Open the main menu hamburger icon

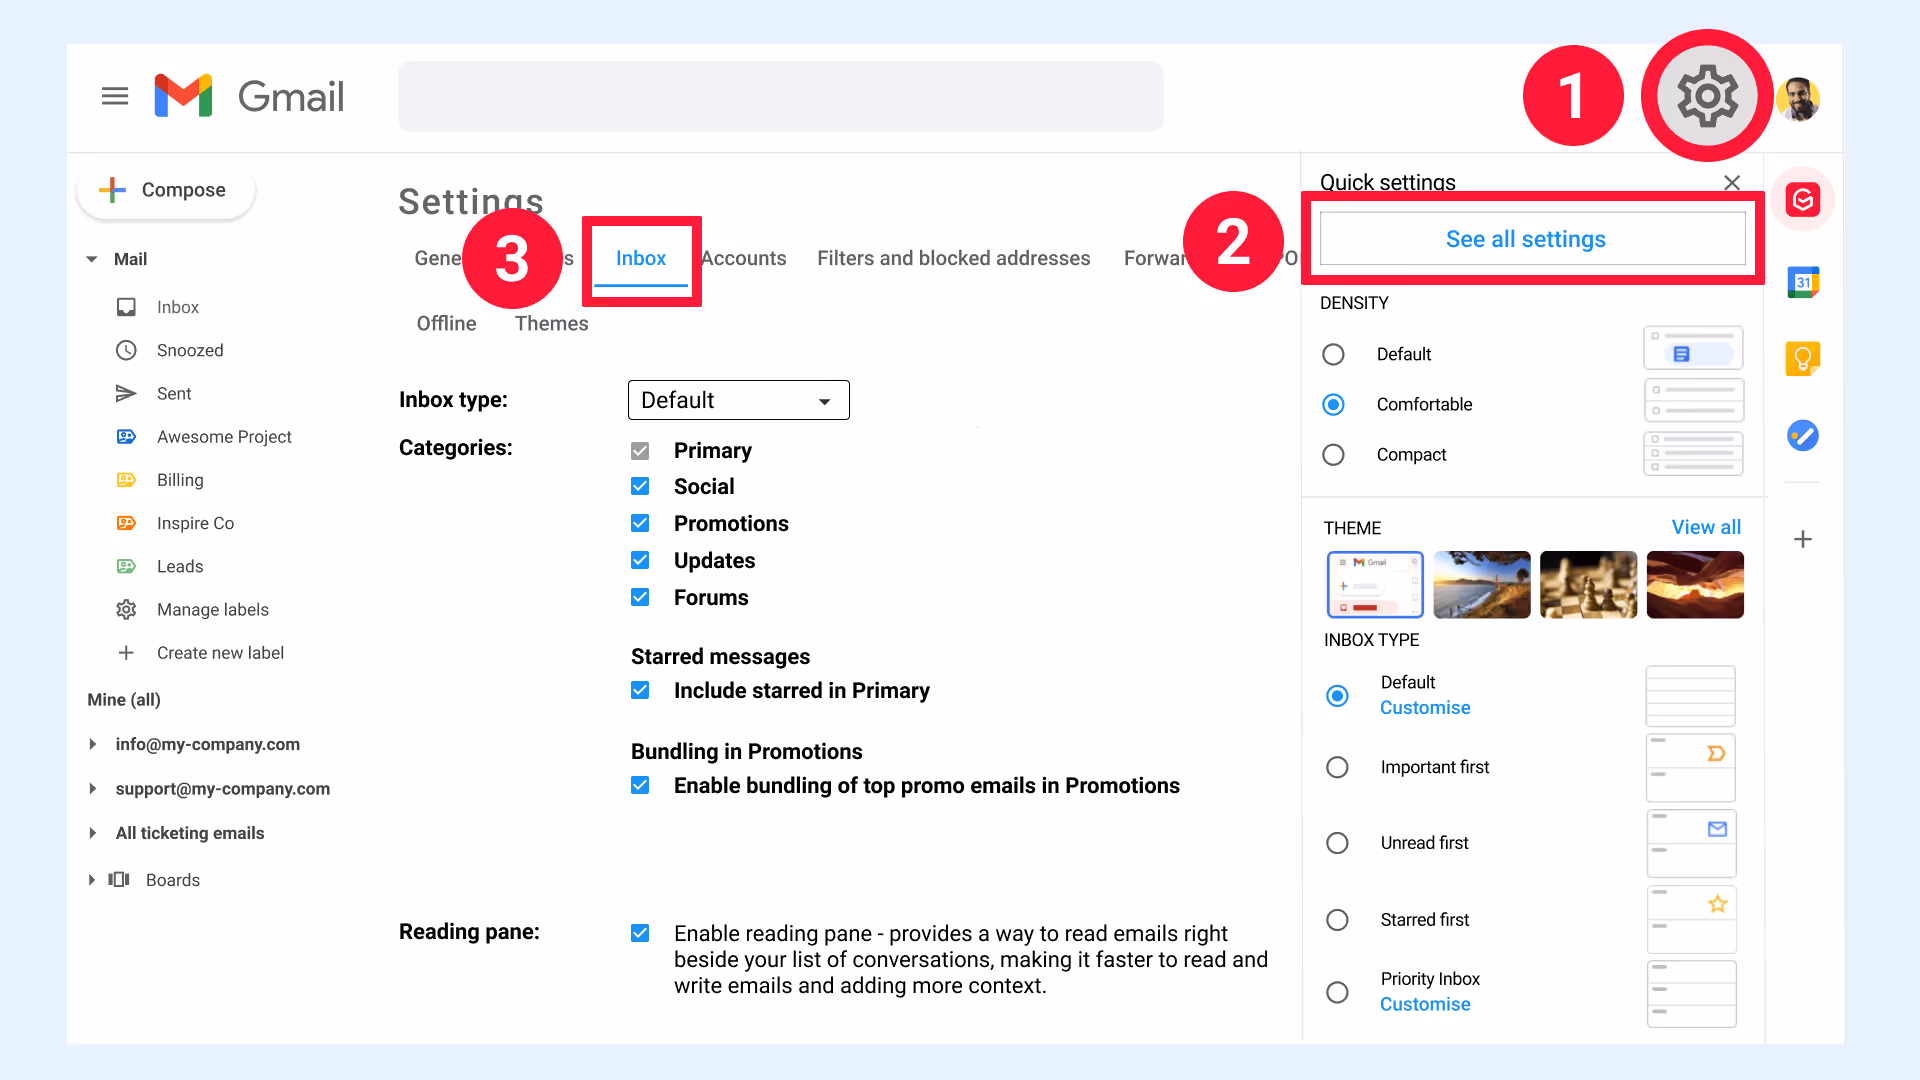click(x=115, y=96)
